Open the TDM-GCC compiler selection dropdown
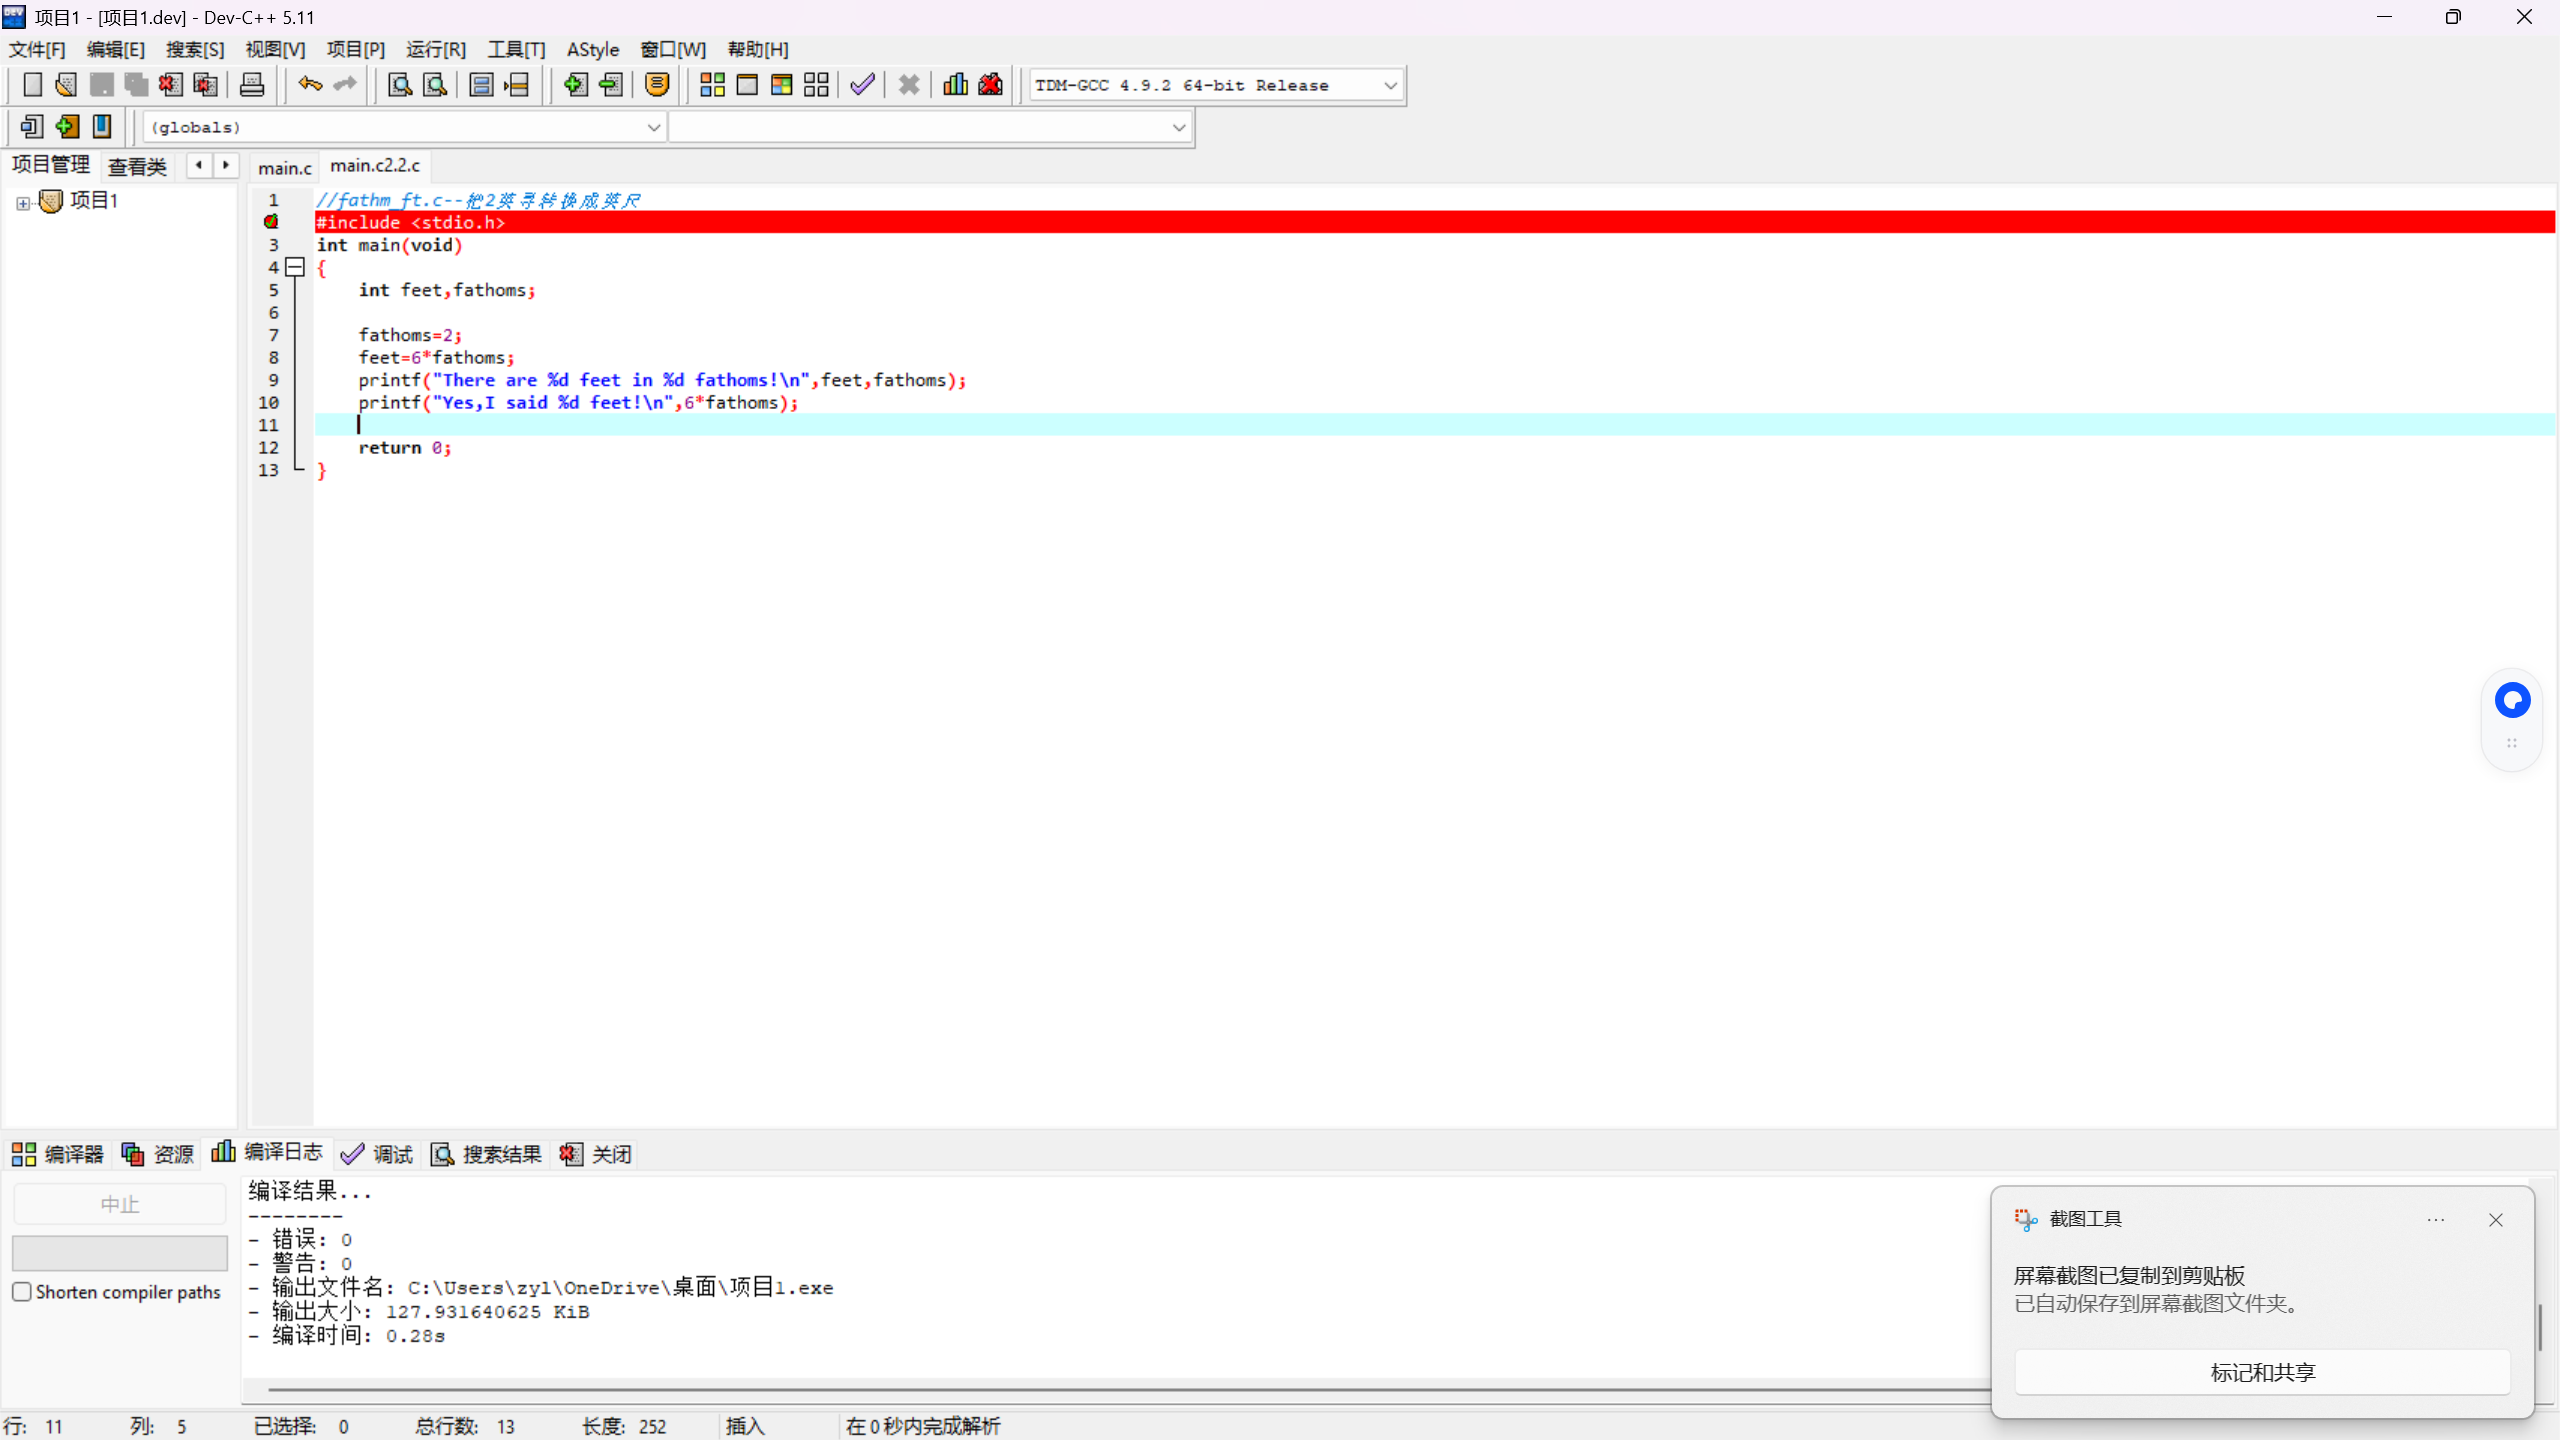The width and height of the screenshot is (2560, 1440). click(1390, 86)
